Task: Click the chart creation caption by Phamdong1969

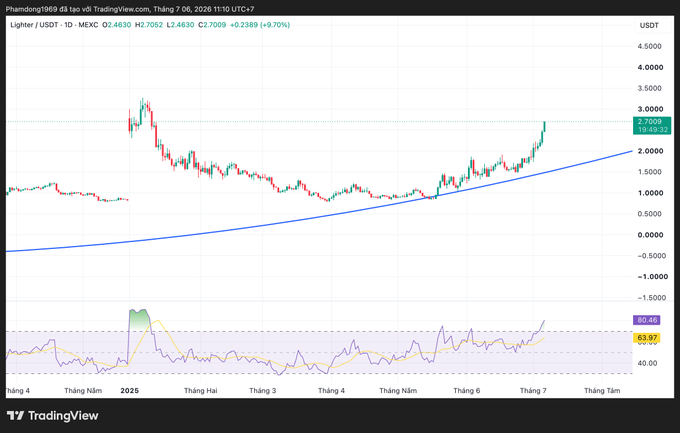Action: click(x=130, y=9)
